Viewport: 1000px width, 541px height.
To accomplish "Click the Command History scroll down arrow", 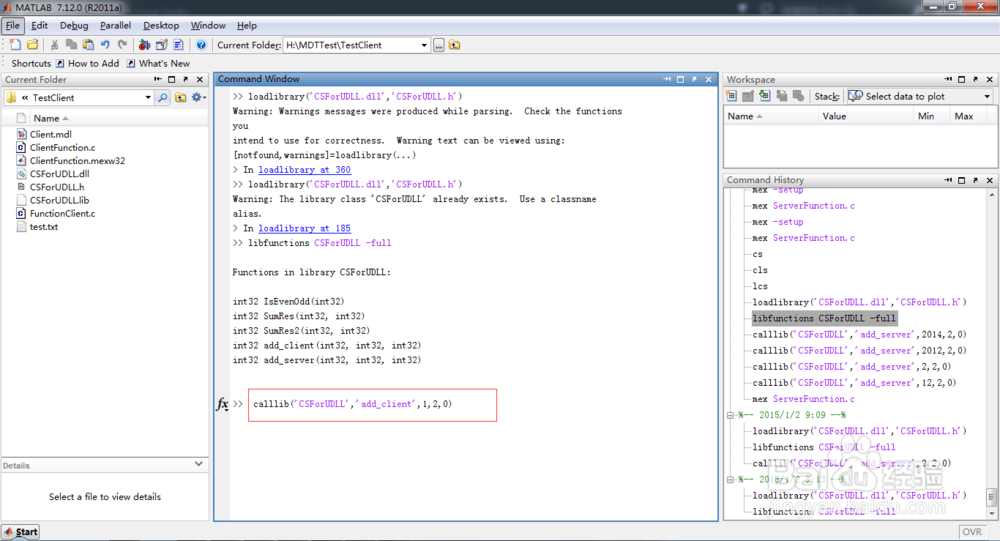I will click(992, 513).
